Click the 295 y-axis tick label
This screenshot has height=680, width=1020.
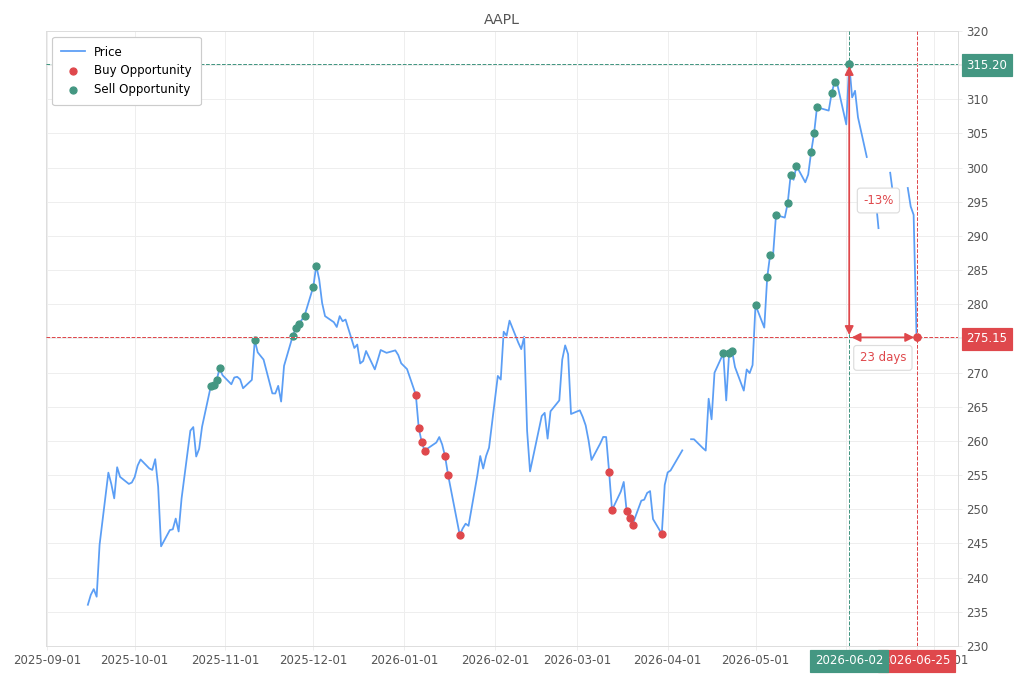coord(977,202)
